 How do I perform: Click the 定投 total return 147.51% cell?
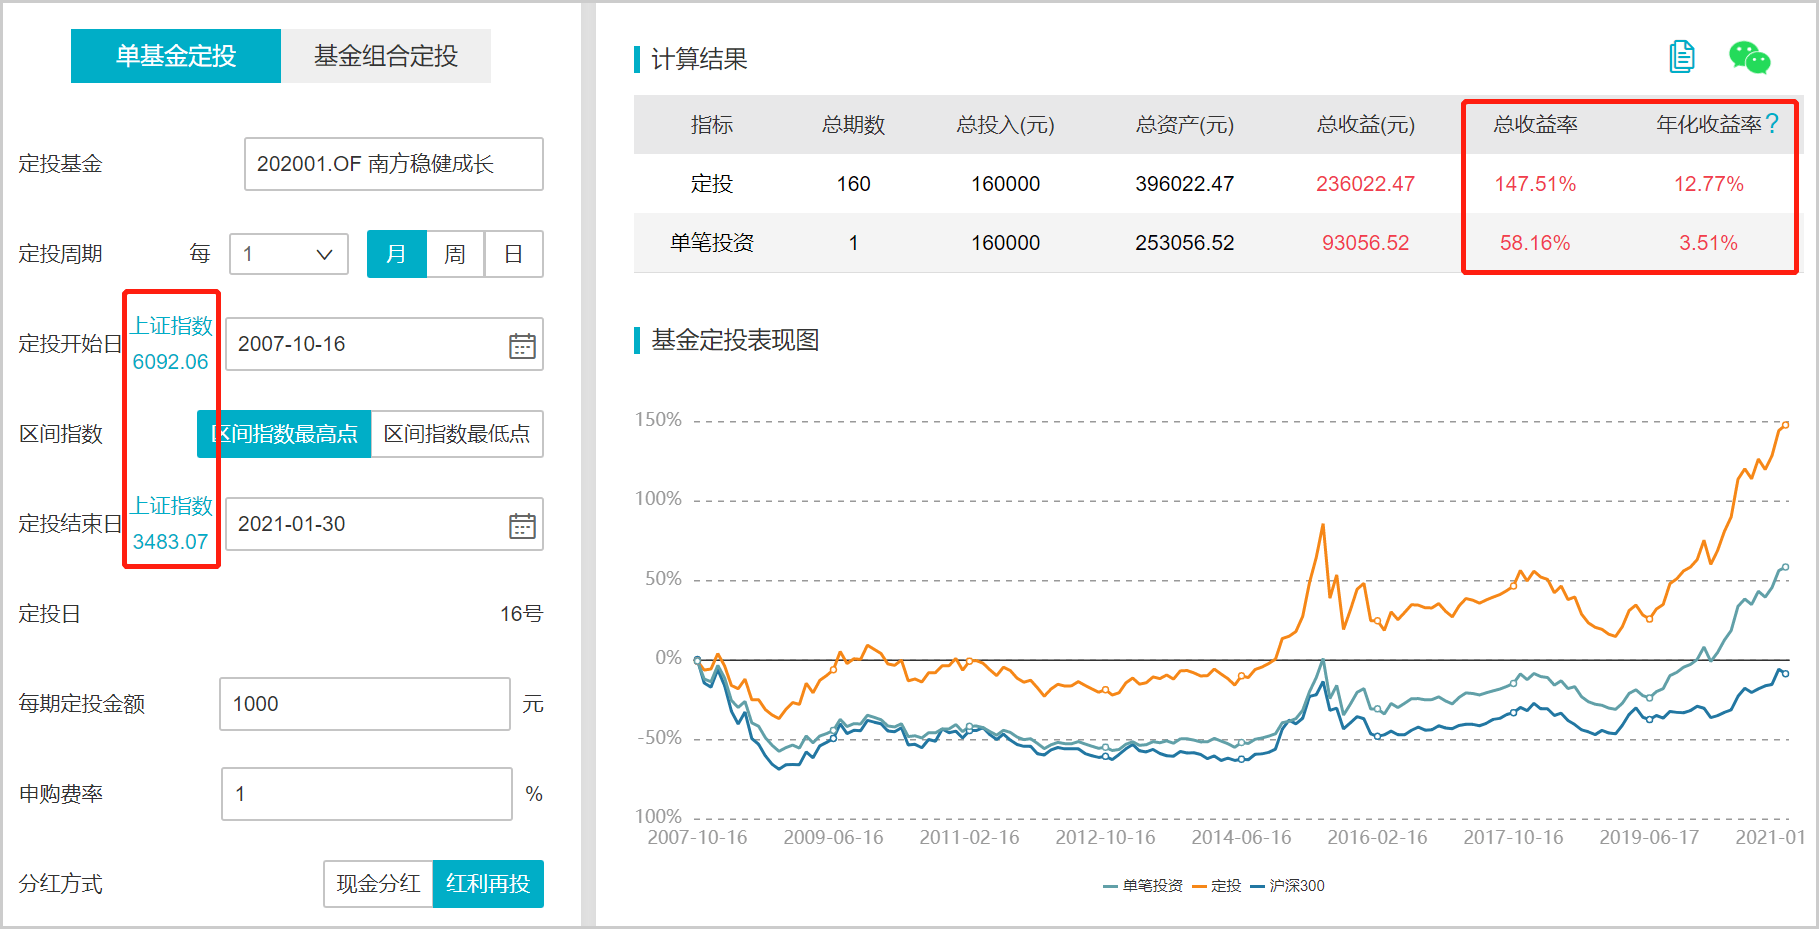pyautogui.click(x=1535, y=184)
